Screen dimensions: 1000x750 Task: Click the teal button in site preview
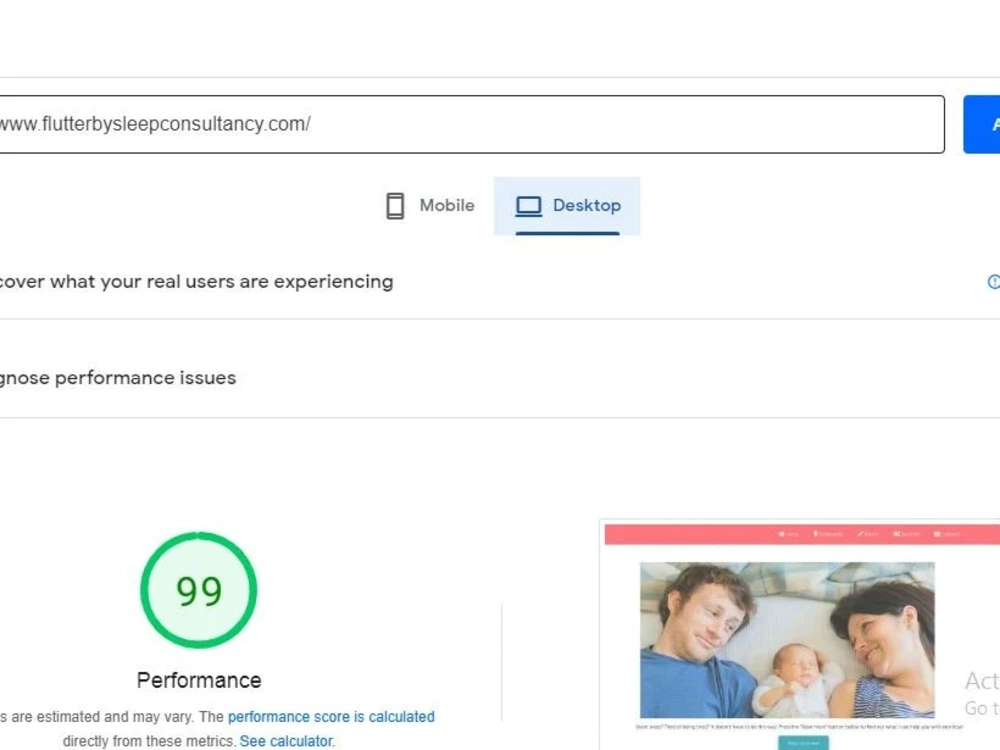(x=804, y=743)
